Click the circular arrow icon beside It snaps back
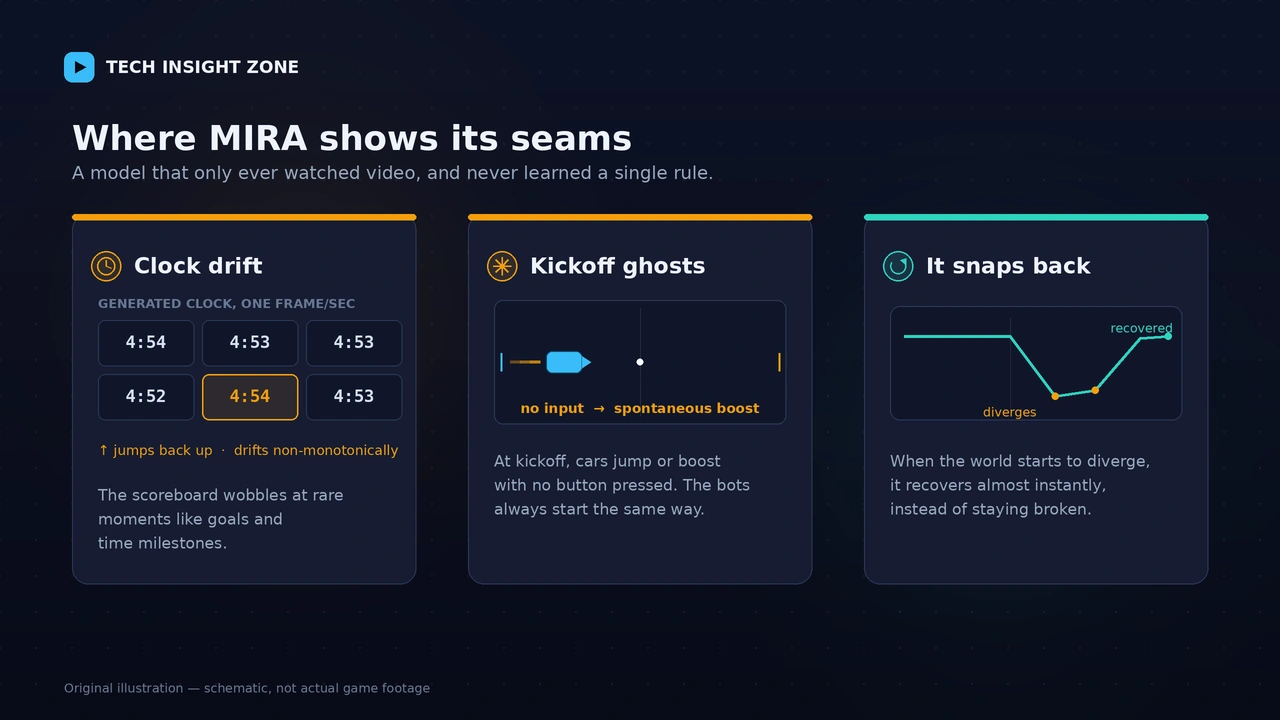Image resolution: width=1280 pixels, height=720 pixels. [x=898, y=266]
